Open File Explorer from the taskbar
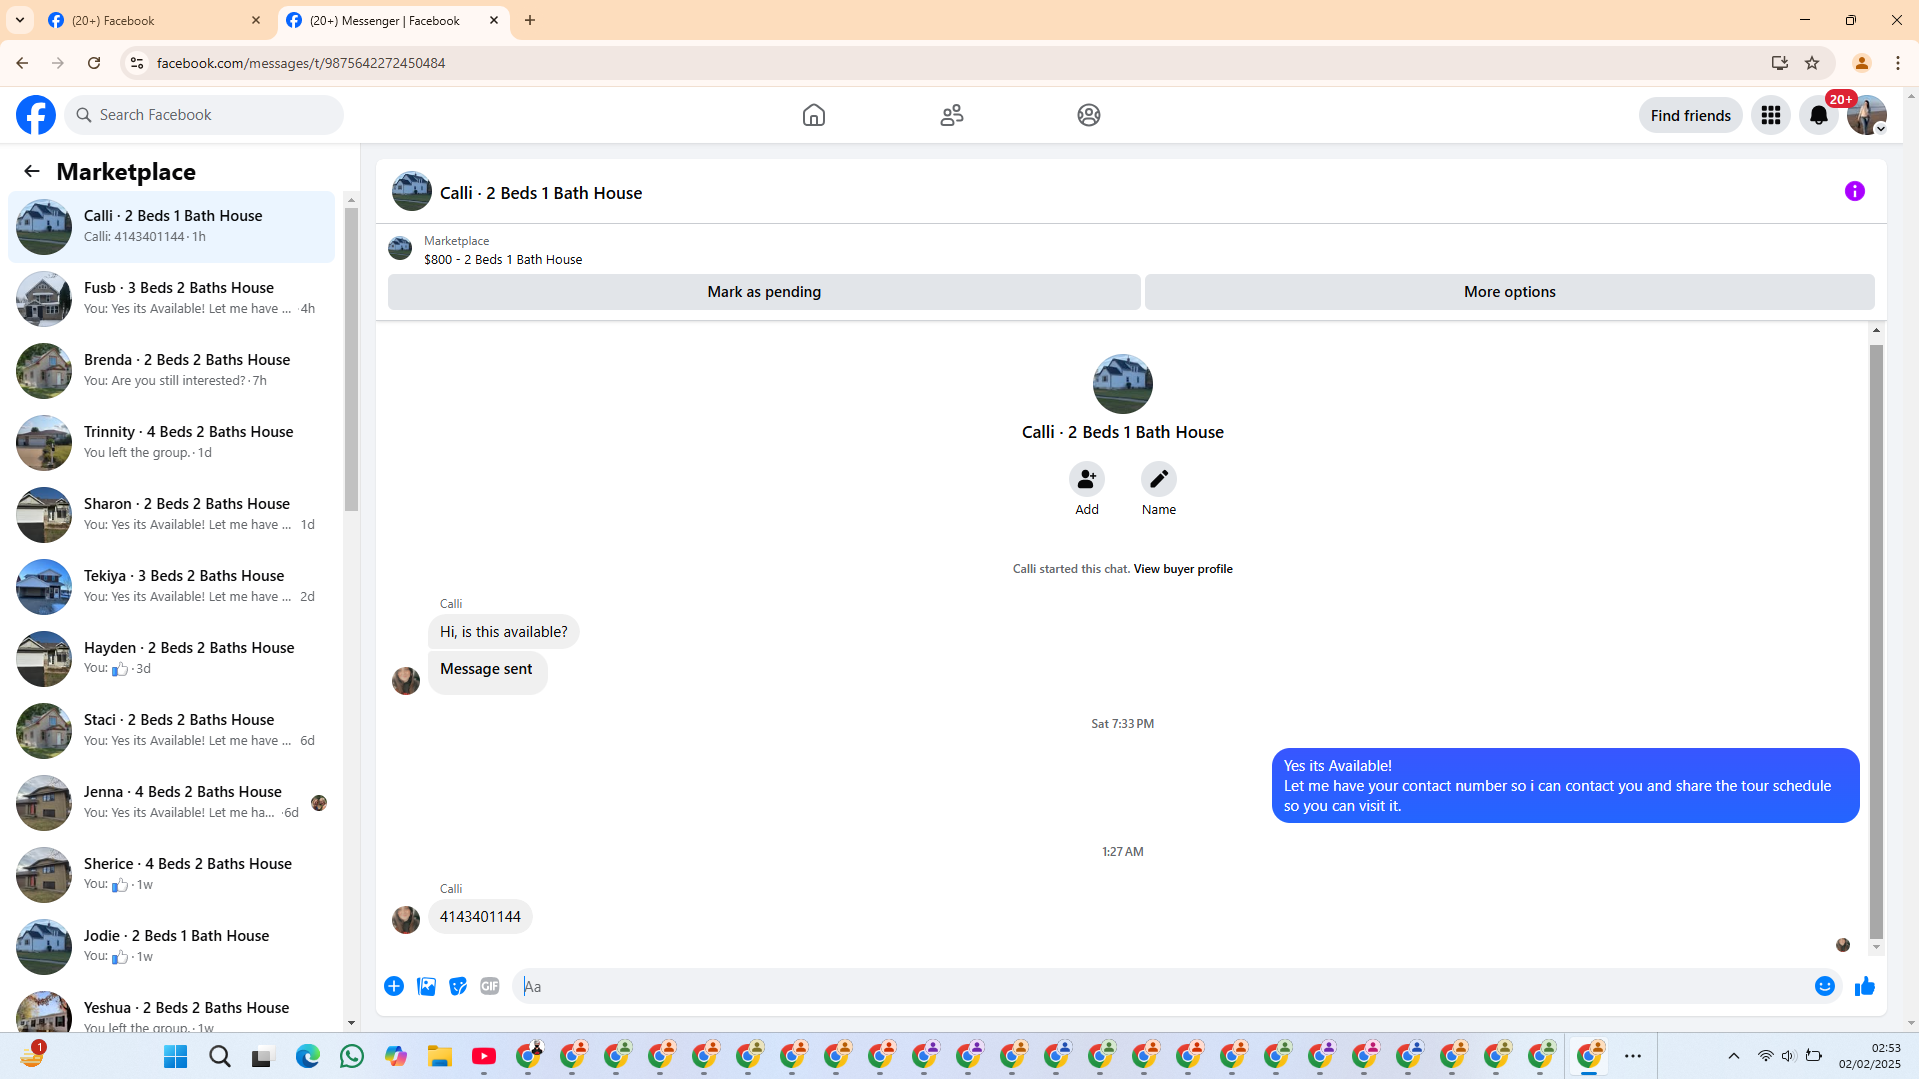The height and width of the screenshot is (1079, 1919). 440,1056
